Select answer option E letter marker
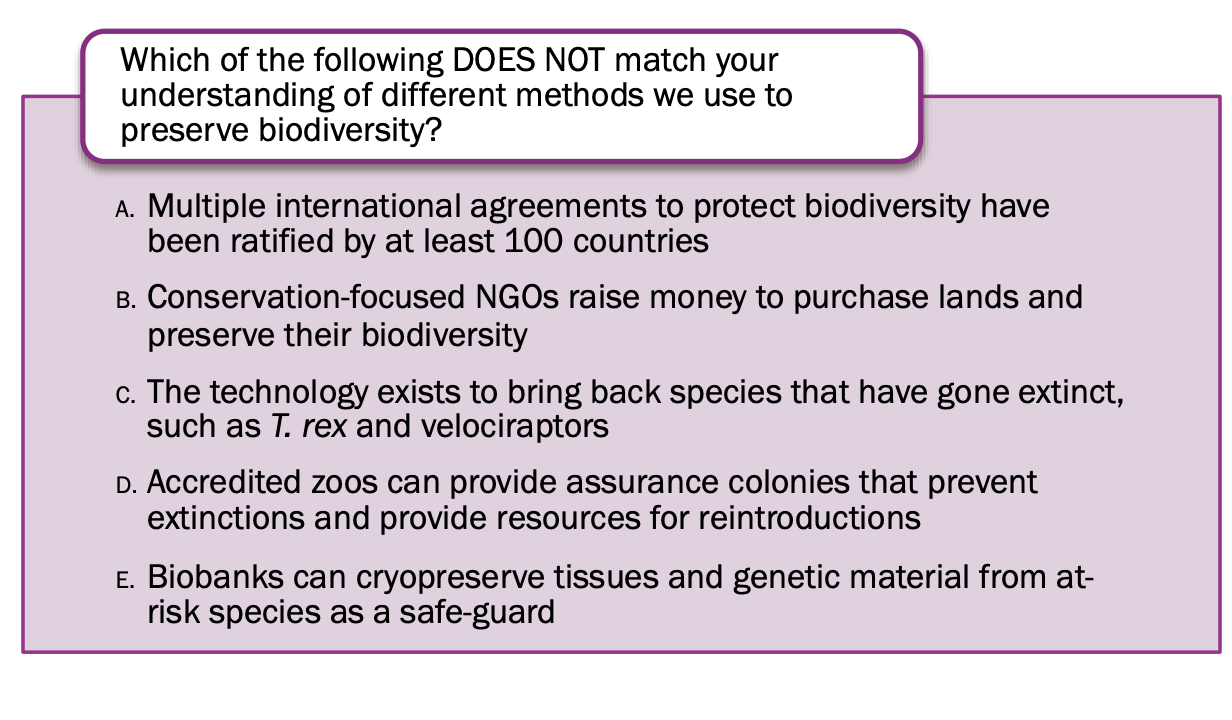Image resolution: width=1232 pixels, height=720 pixels. point(124,580)
